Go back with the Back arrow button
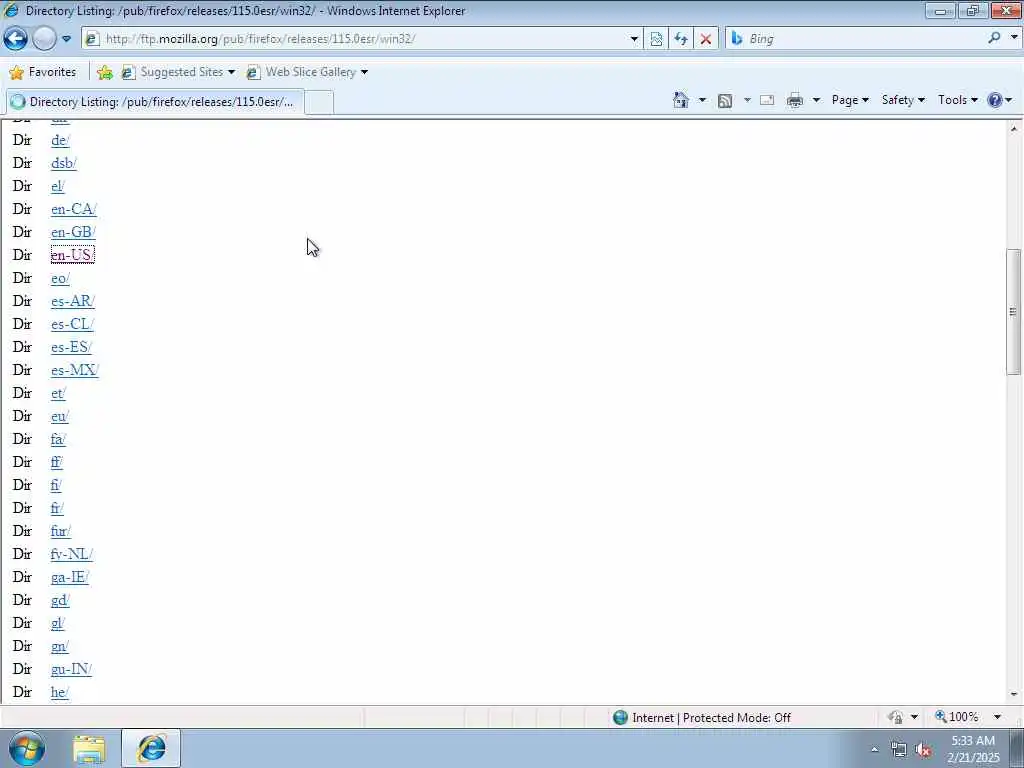 15,39
